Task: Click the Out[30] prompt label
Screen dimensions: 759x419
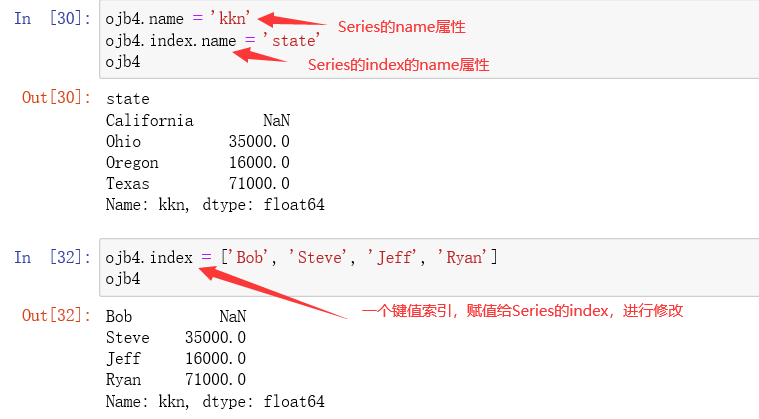Action: point(56,97)
